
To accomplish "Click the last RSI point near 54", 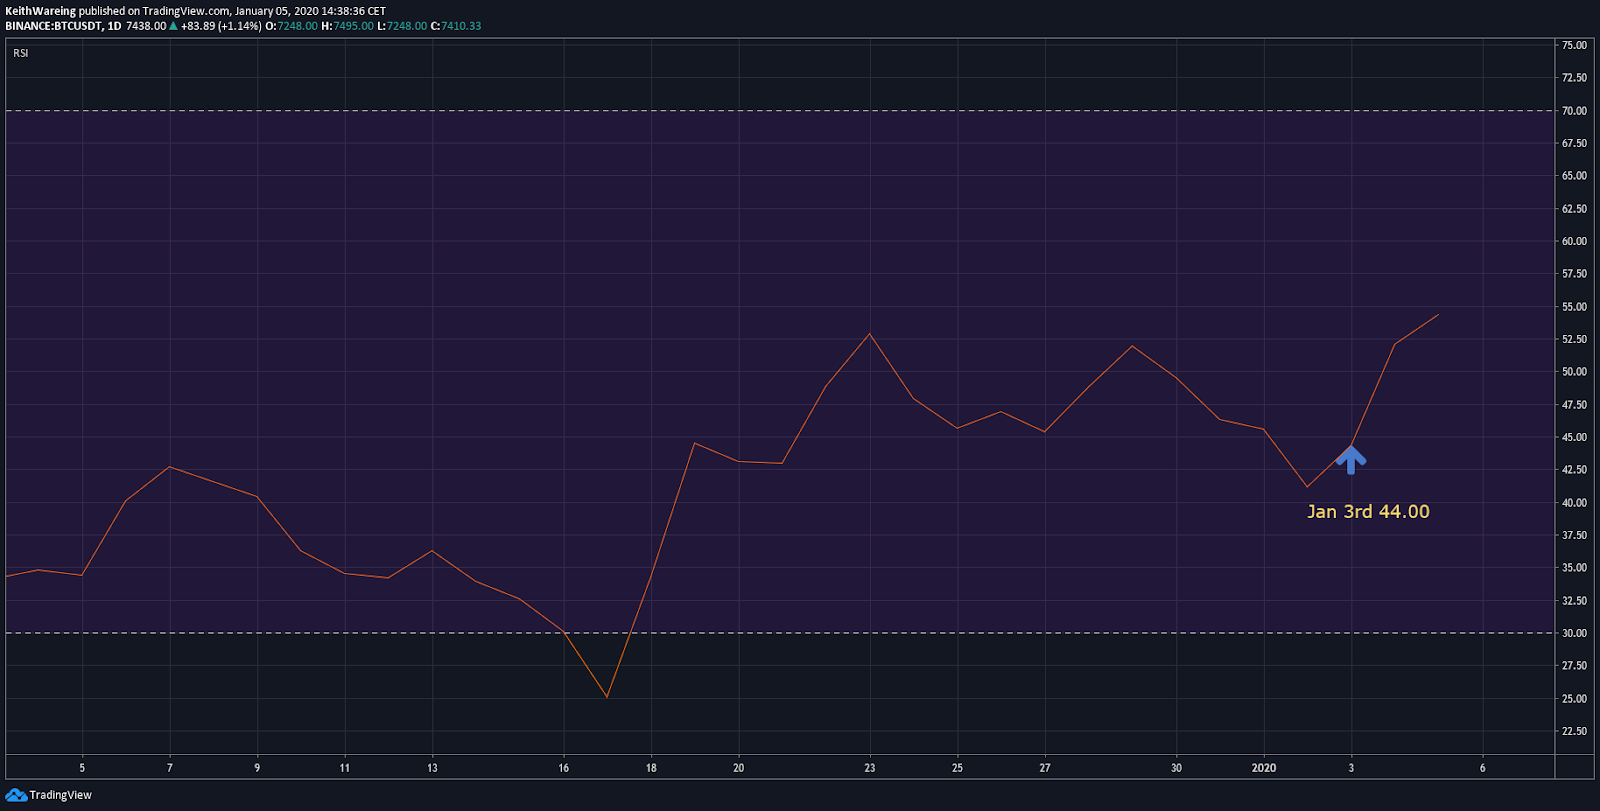I will point(1438,315).
